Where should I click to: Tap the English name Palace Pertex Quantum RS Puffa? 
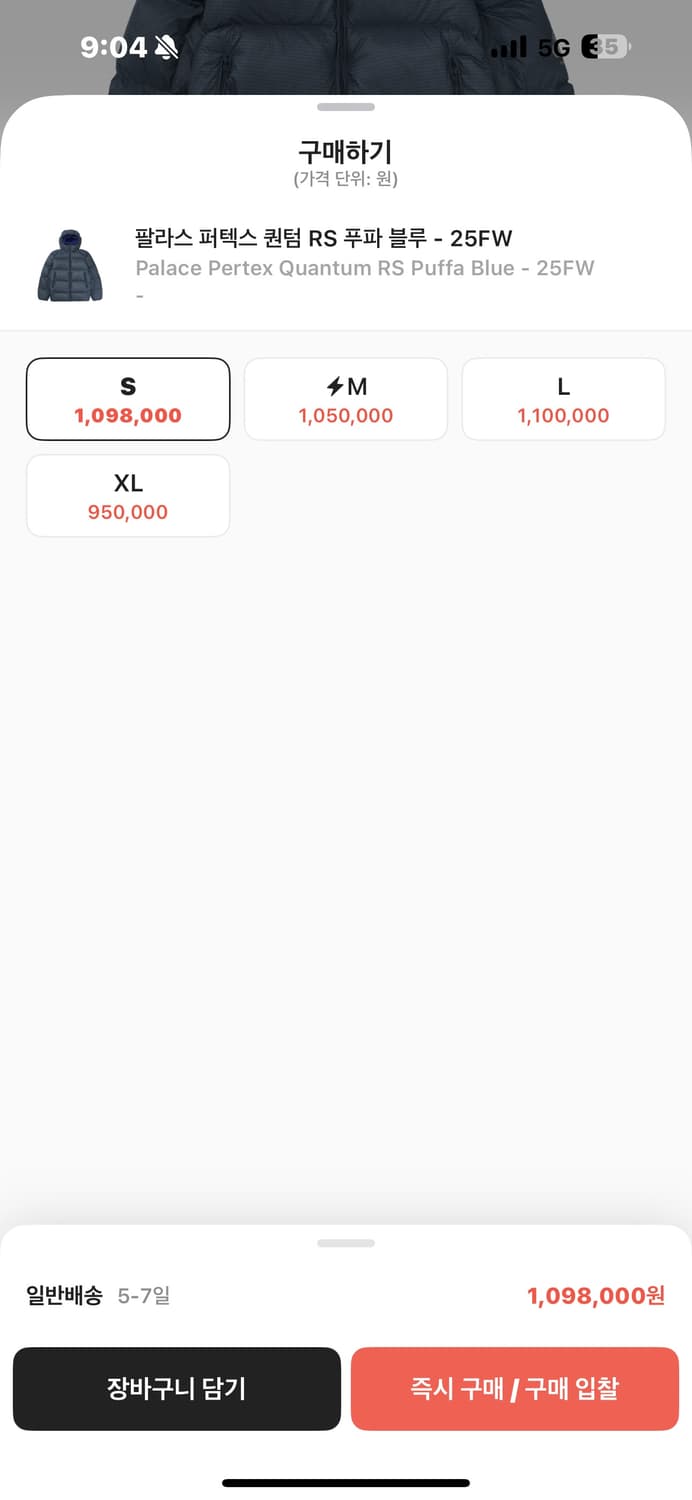tap(366, 268)
